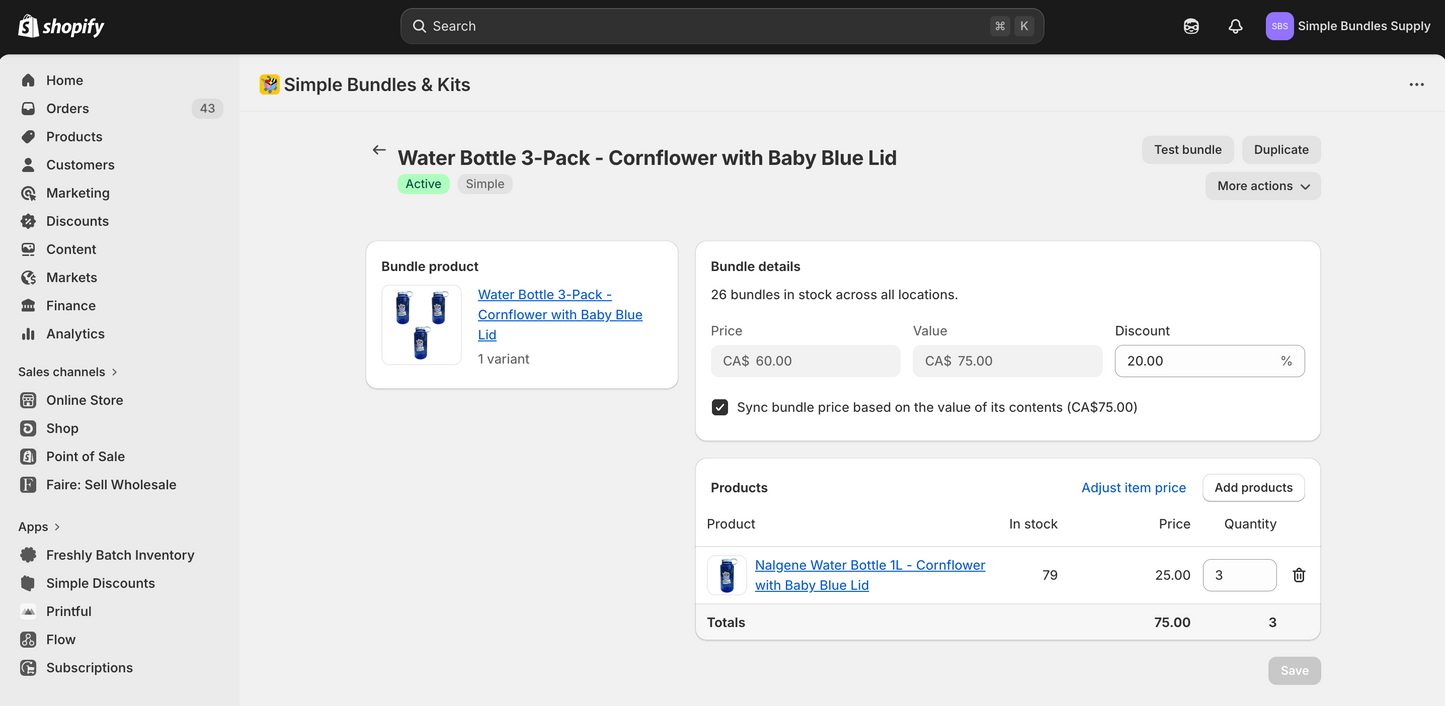The width and height of the screenshot is (1445, 706).
Task: Click the Simple Bundles & Kits app icon
Action: tap(269, 85)
